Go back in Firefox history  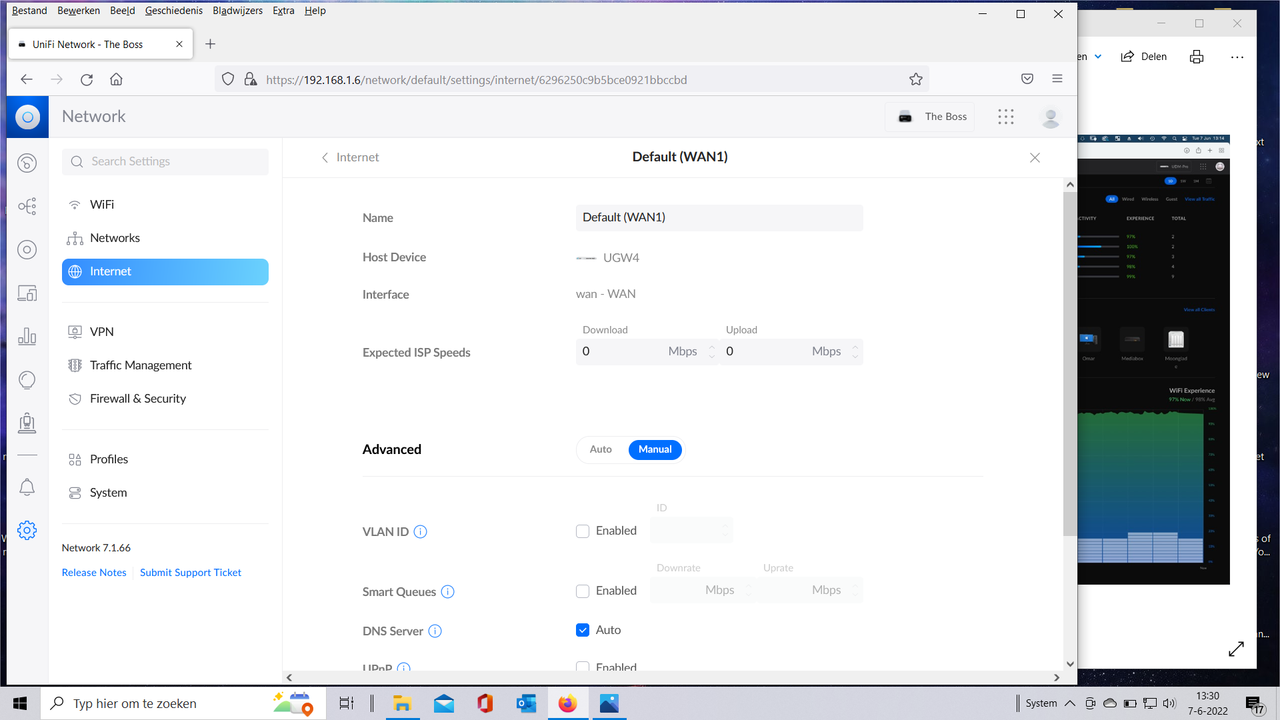tap(27, 80)
